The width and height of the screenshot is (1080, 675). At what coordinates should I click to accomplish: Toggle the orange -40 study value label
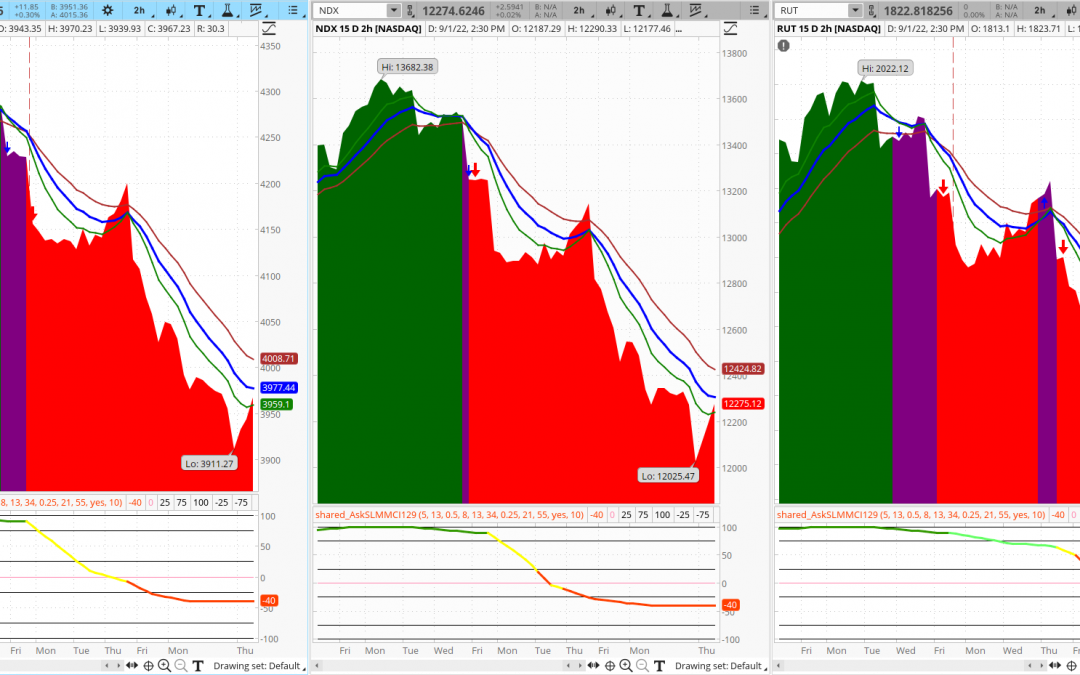coord(730,604)
